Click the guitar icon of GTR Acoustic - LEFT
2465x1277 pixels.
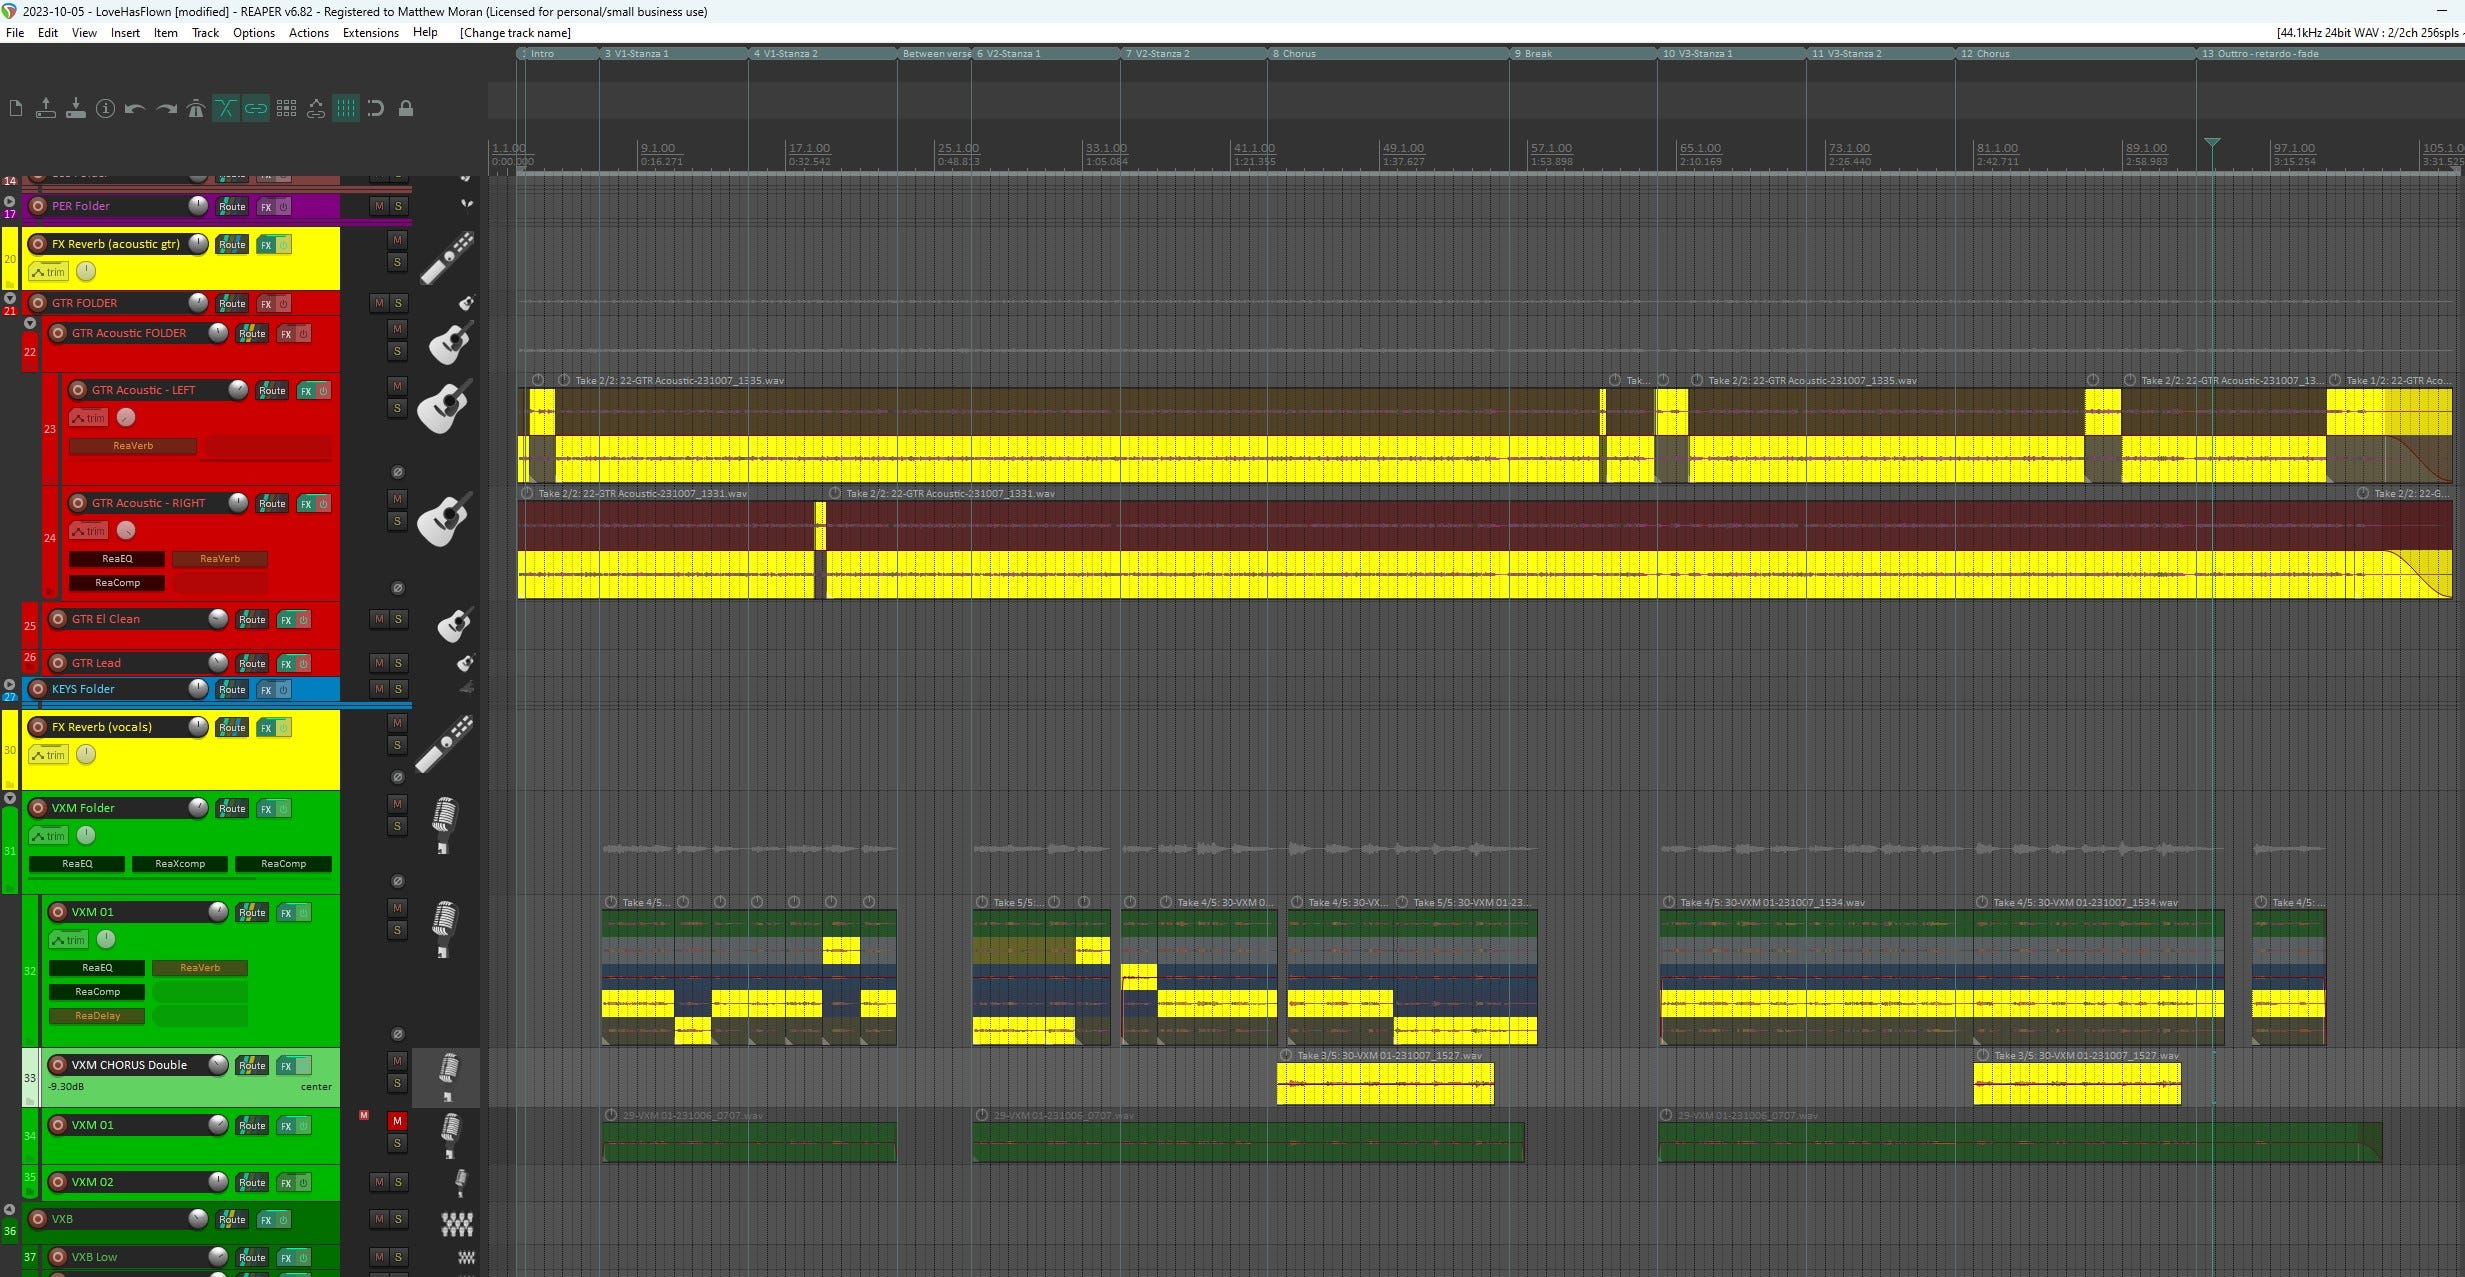coord(445,407)
